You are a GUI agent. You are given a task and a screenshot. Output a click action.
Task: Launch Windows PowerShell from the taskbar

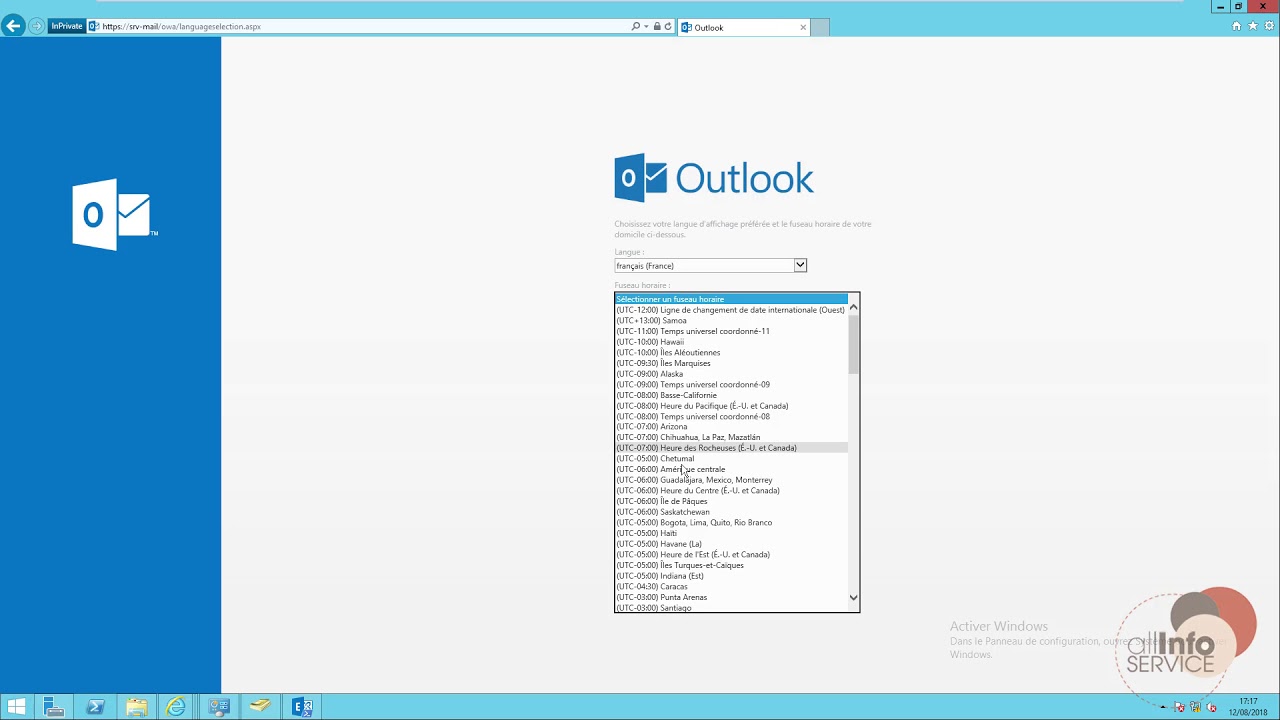click(x=96, y=707)
